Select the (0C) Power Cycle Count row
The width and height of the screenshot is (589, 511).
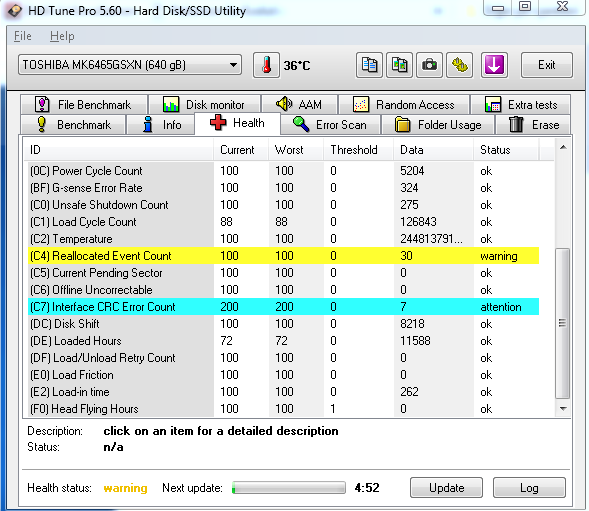pos(284,171)
